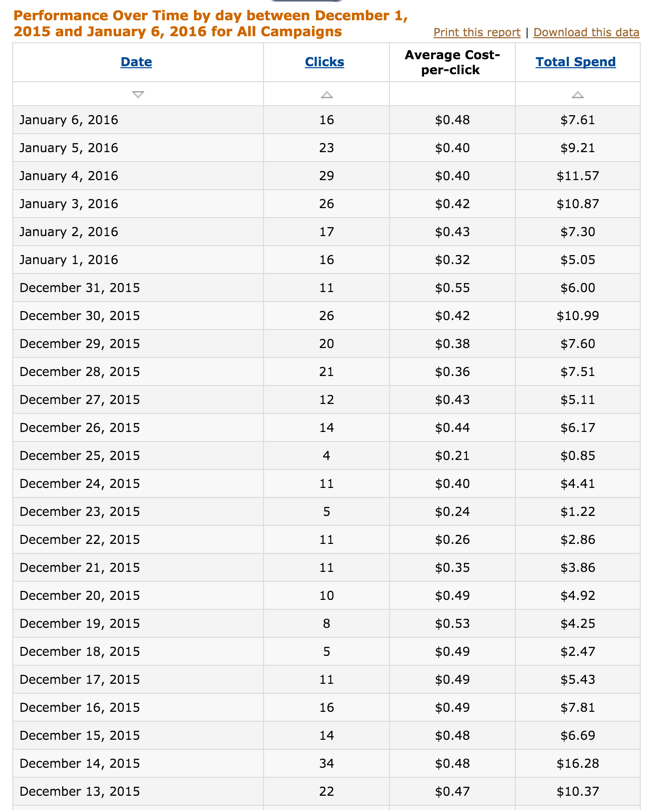Select the January 6, 2016 row date
Screen dimensions: 650x810
68,120
